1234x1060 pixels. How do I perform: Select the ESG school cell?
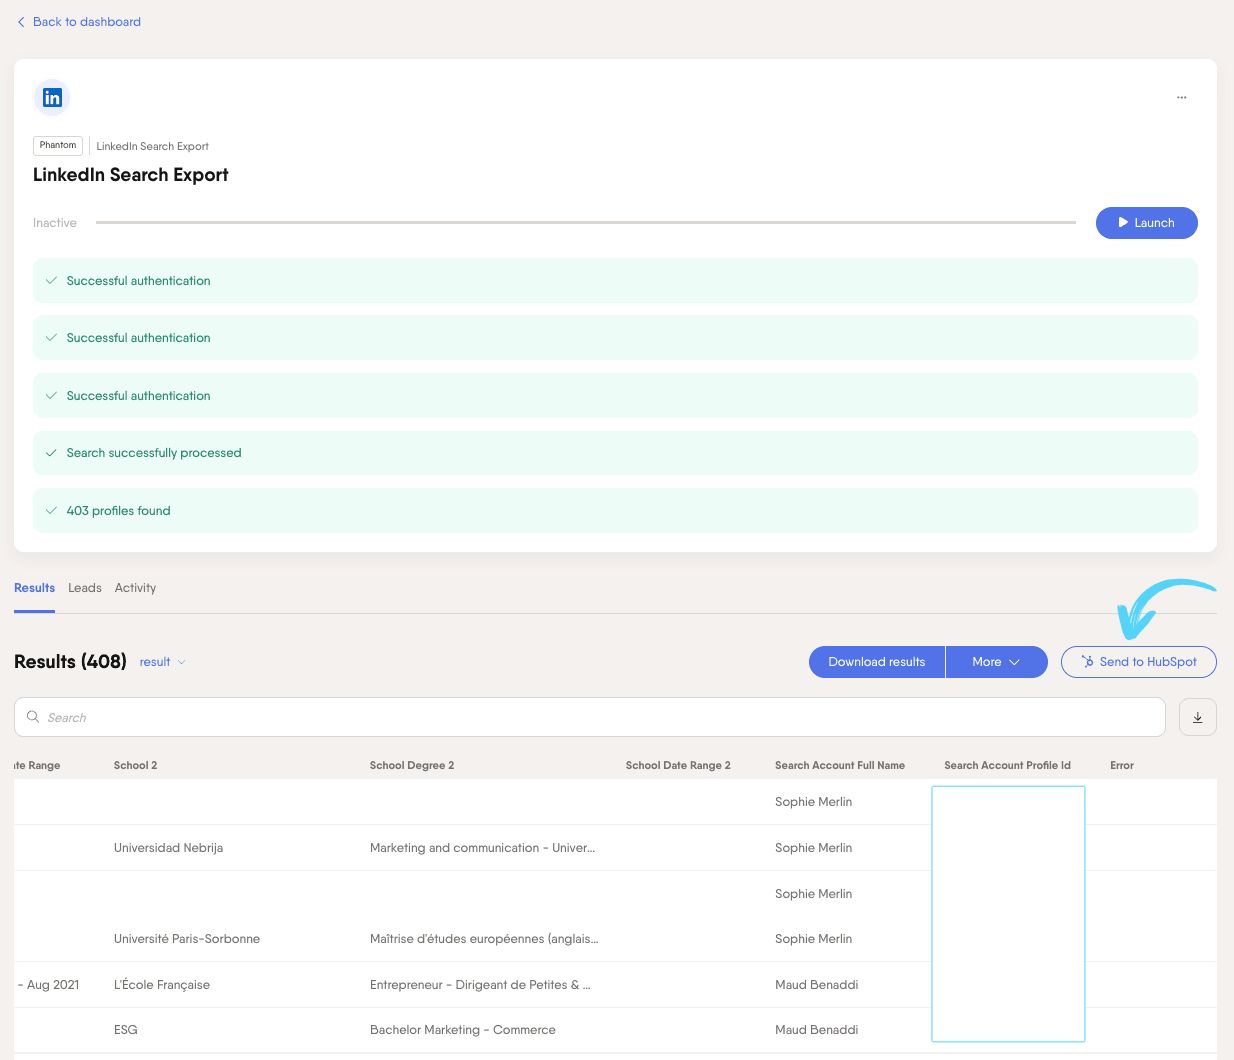click(x=126, y=1030)
